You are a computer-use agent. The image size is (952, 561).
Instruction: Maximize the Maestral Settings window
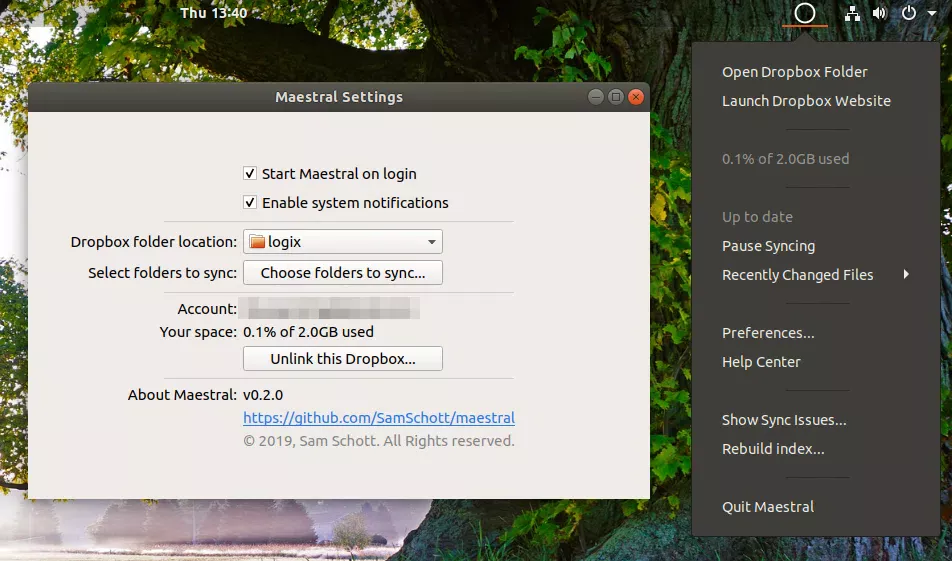616,97
